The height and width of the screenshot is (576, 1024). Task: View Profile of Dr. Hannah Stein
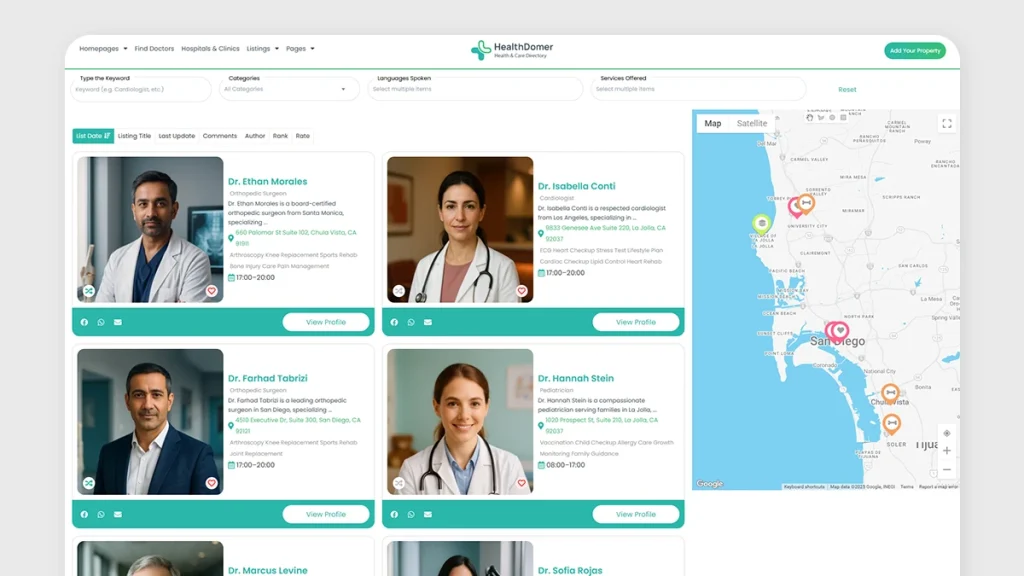pos(635,515)
